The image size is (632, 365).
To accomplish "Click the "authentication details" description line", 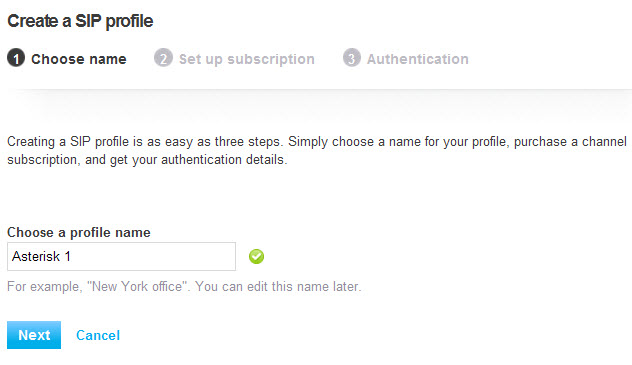I will tap(148, 160).
